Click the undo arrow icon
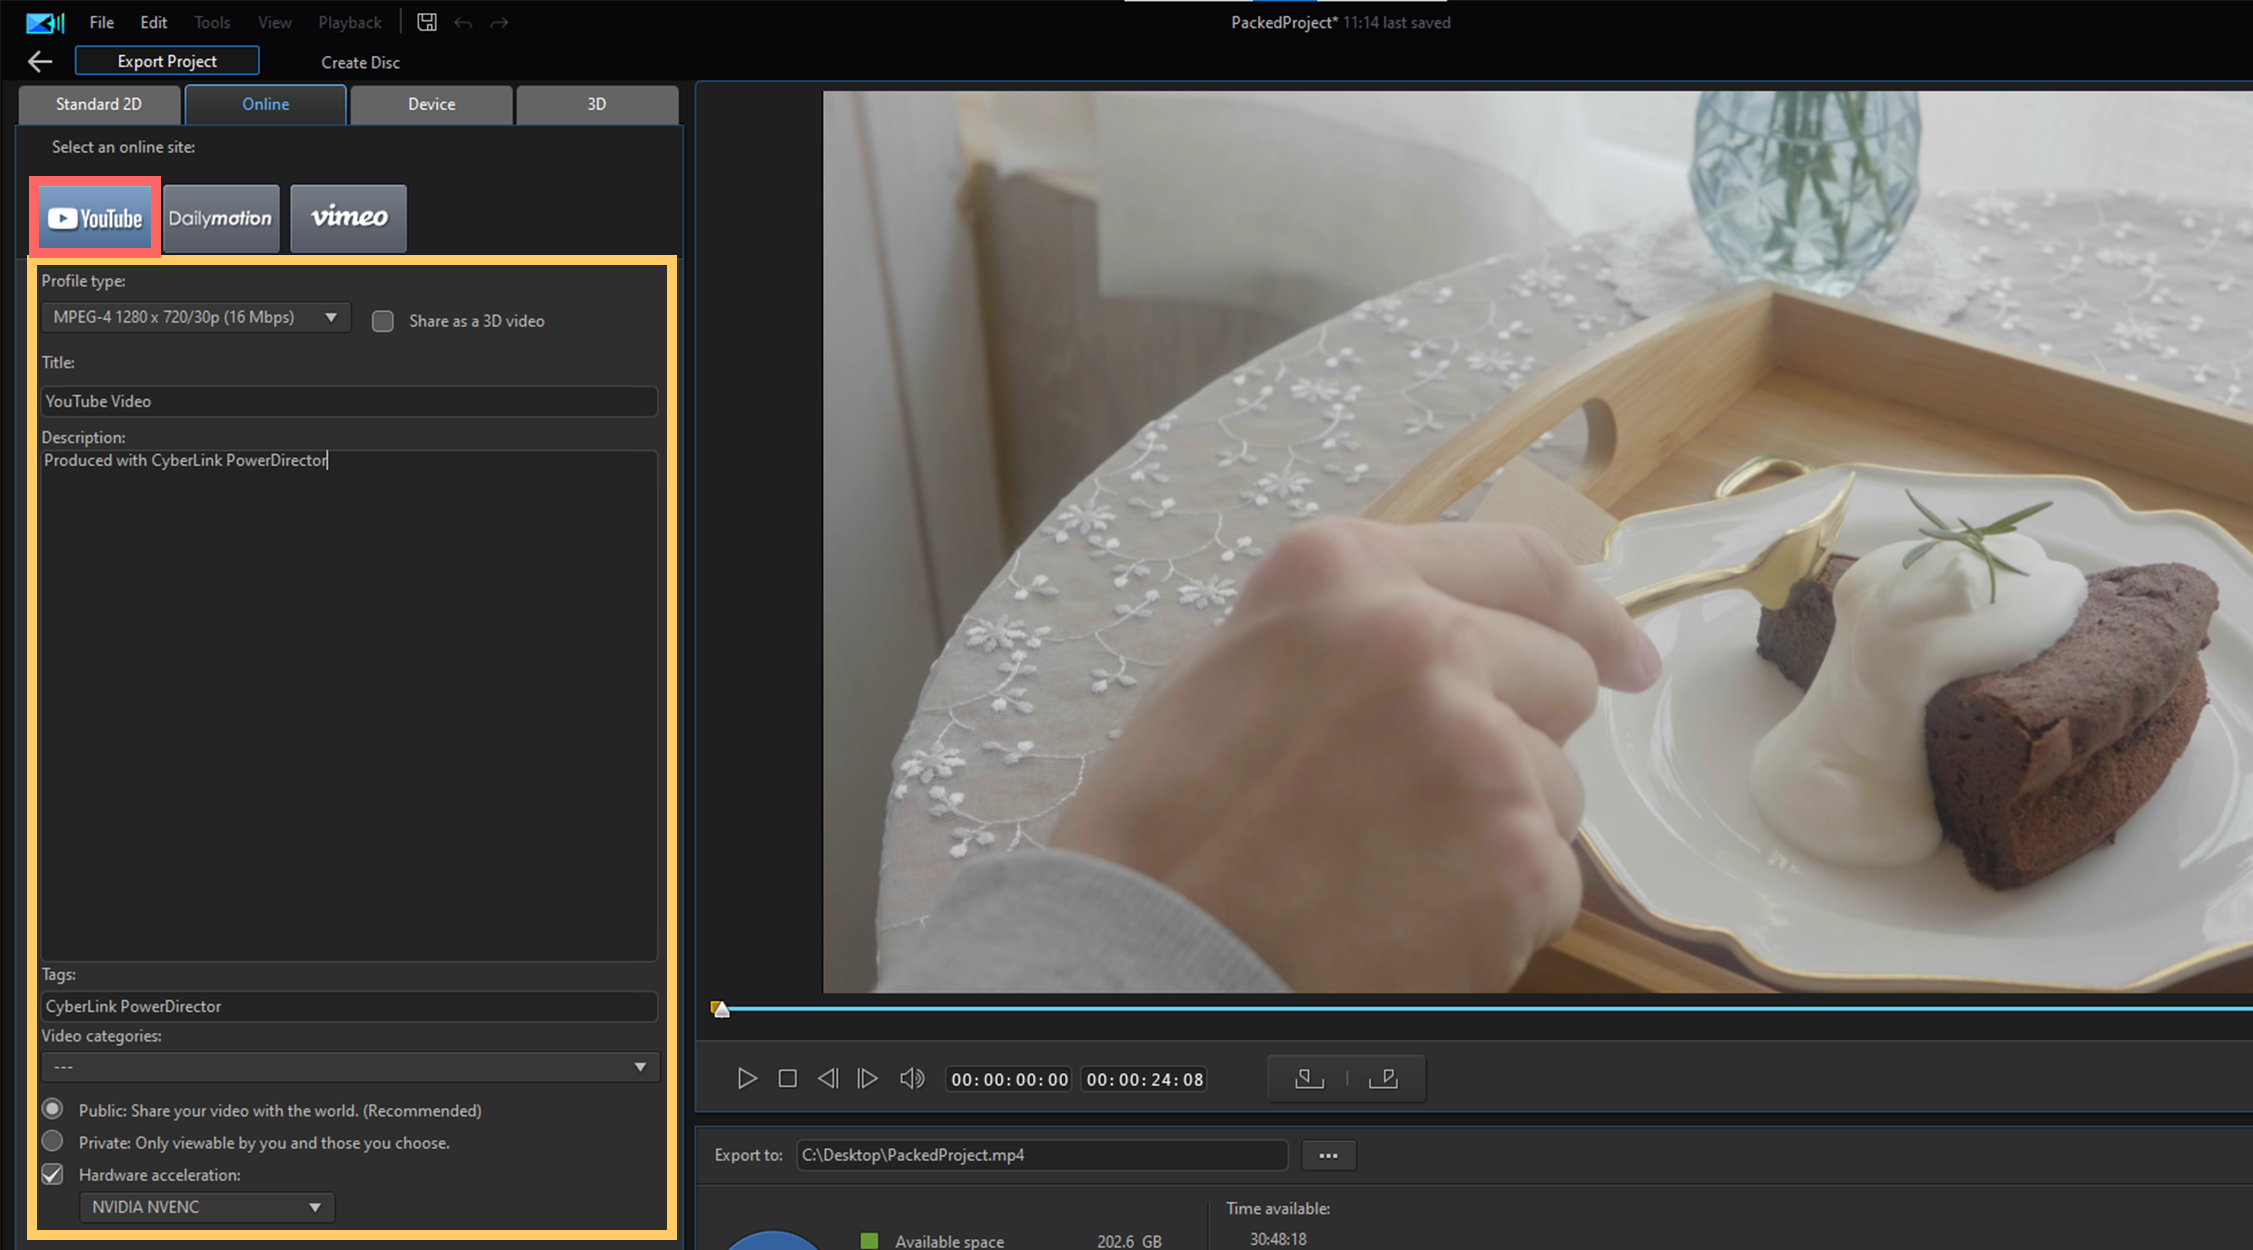The image size is (2253, 1250). point(463,22)
